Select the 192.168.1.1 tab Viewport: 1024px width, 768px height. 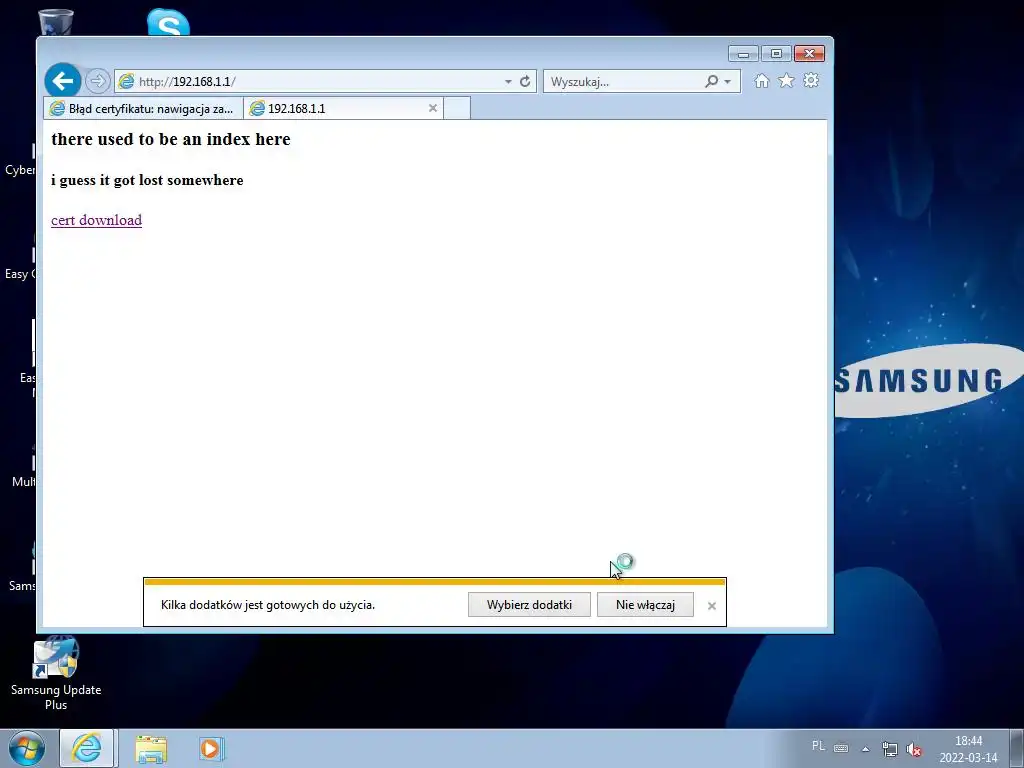click(x=344, y=108)
